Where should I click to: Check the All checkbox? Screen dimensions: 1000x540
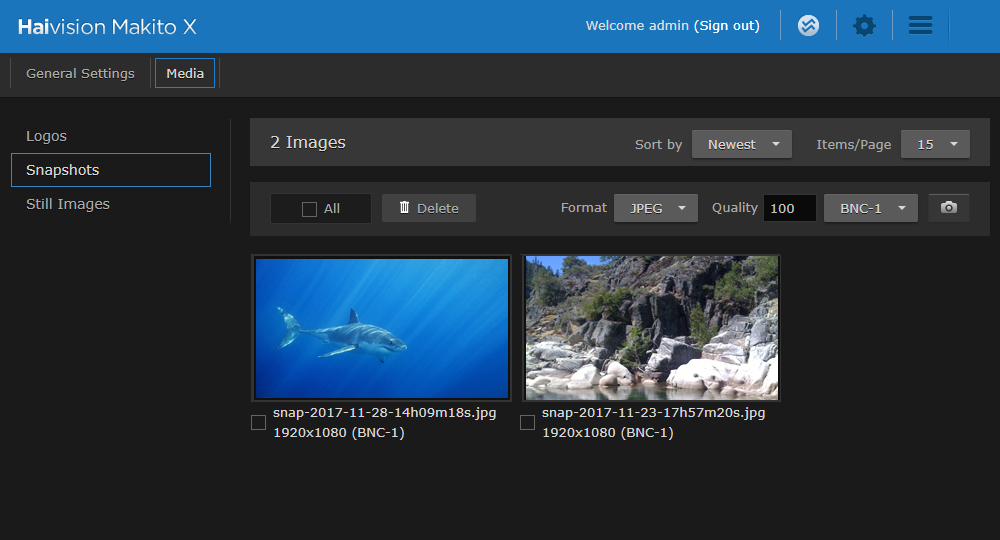pos(310,209)
